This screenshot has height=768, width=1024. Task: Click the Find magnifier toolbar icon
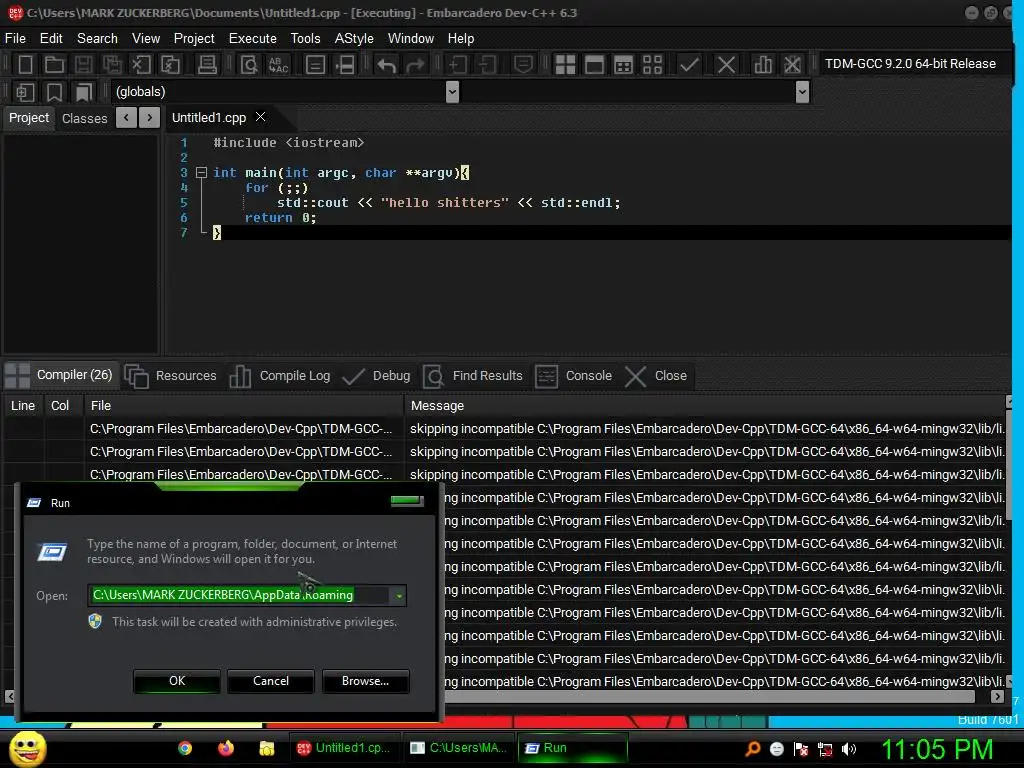[249, 65]
